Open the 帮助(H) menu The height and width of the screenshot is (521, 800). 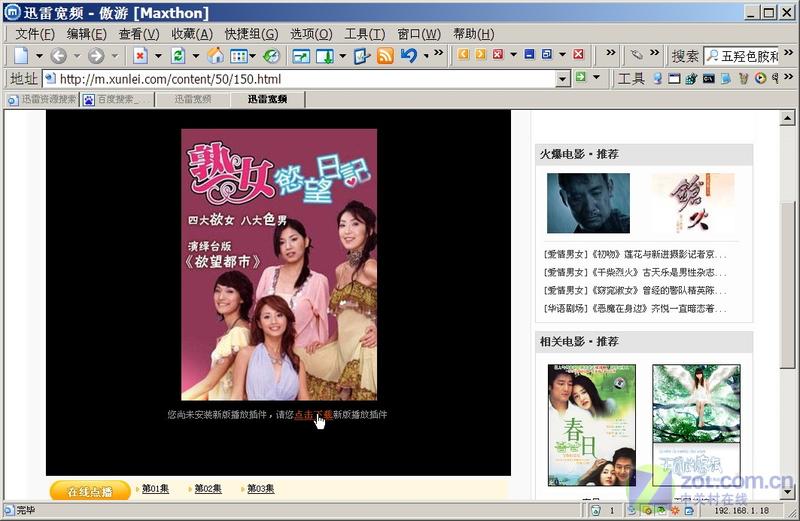coord(473,34)
